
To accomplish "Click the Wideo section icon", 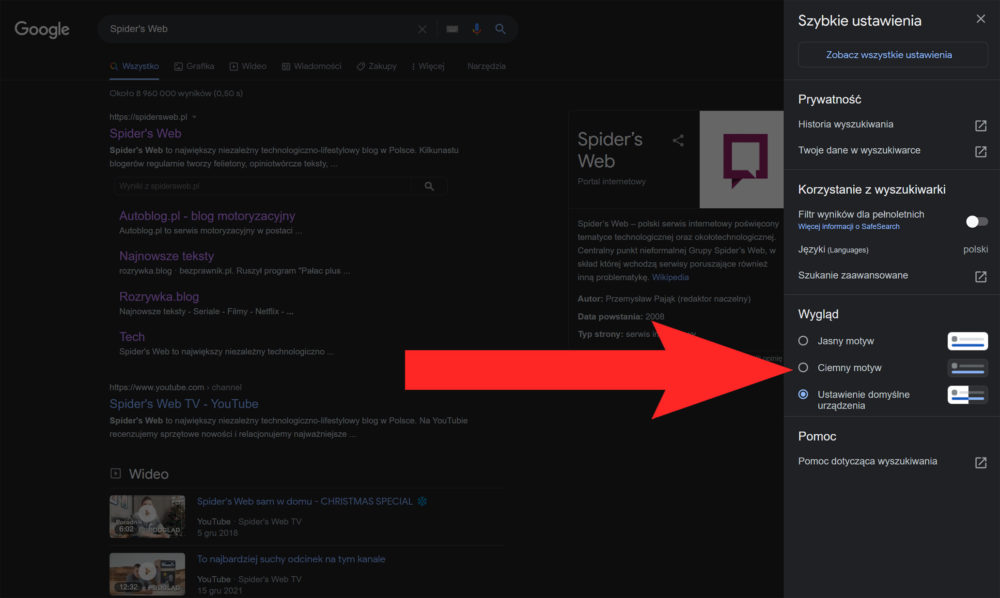I will click(115, 473).
